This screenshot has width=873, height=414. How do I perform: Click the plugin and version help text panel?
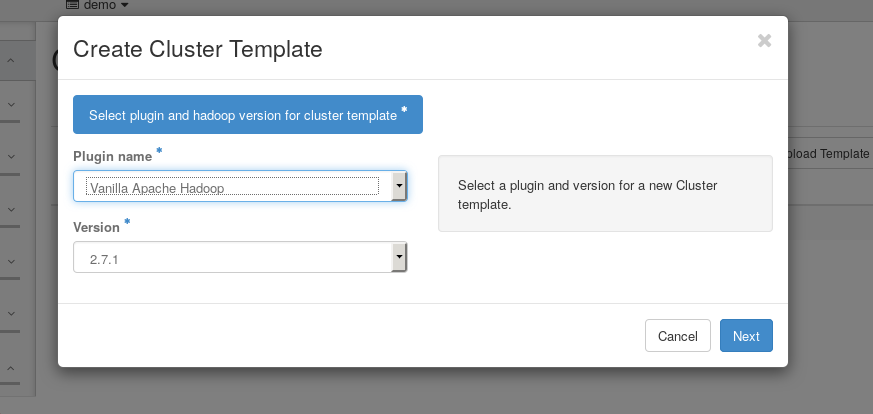click(x=605, y=194)
